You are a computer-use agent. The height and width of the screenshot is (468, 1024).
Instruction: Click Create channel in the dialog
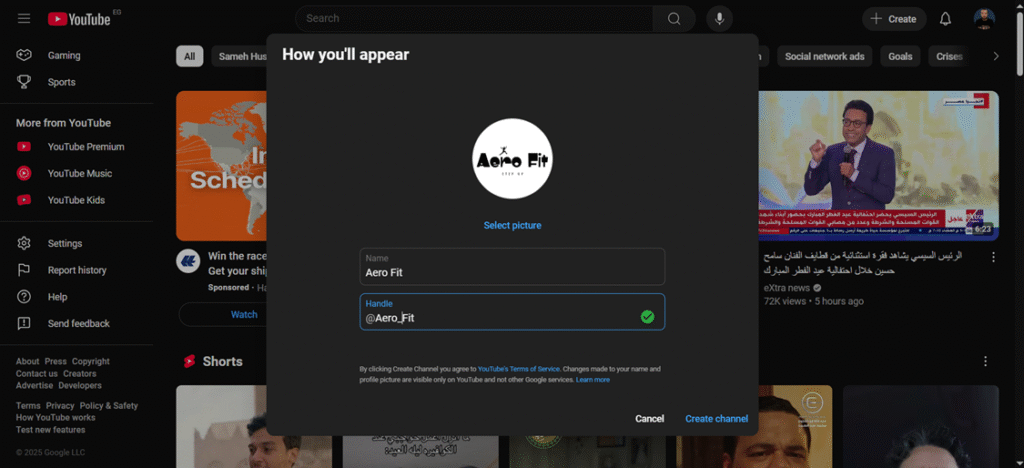point(716,419)
